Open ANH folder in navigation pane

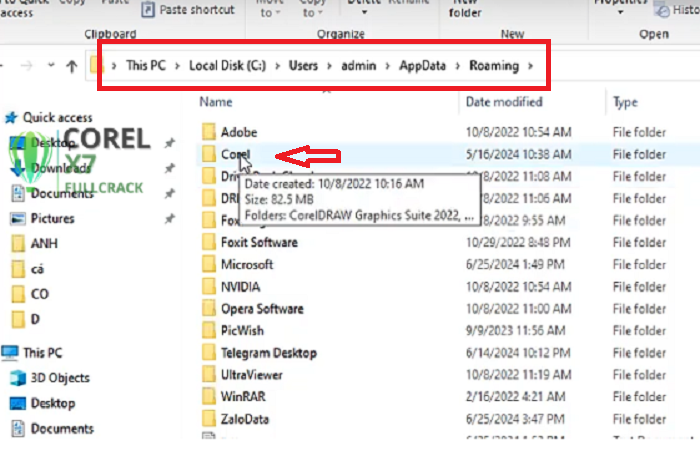[x=44, y=243]
